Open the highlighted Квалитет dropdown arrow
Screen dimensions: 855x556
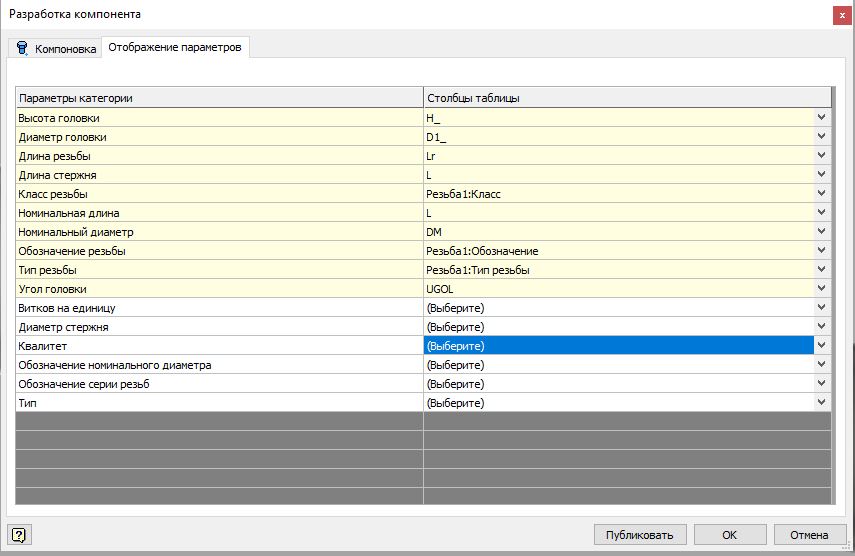(x=821, y=346)
